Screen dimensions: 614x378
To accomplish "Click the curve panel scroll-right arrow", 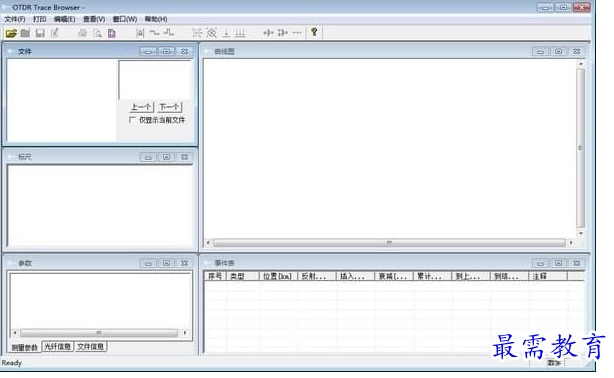I will (571, 243).
